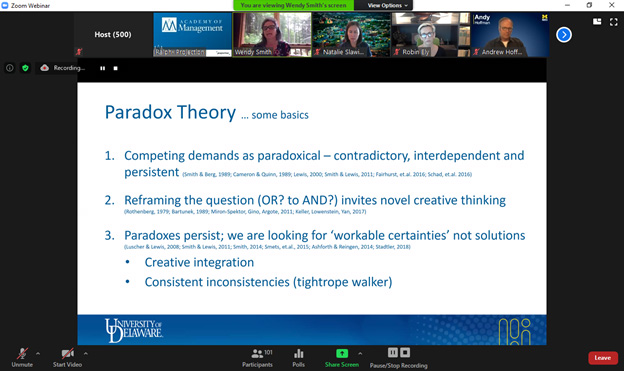Switch the video layout view icon

pos(597,21)
